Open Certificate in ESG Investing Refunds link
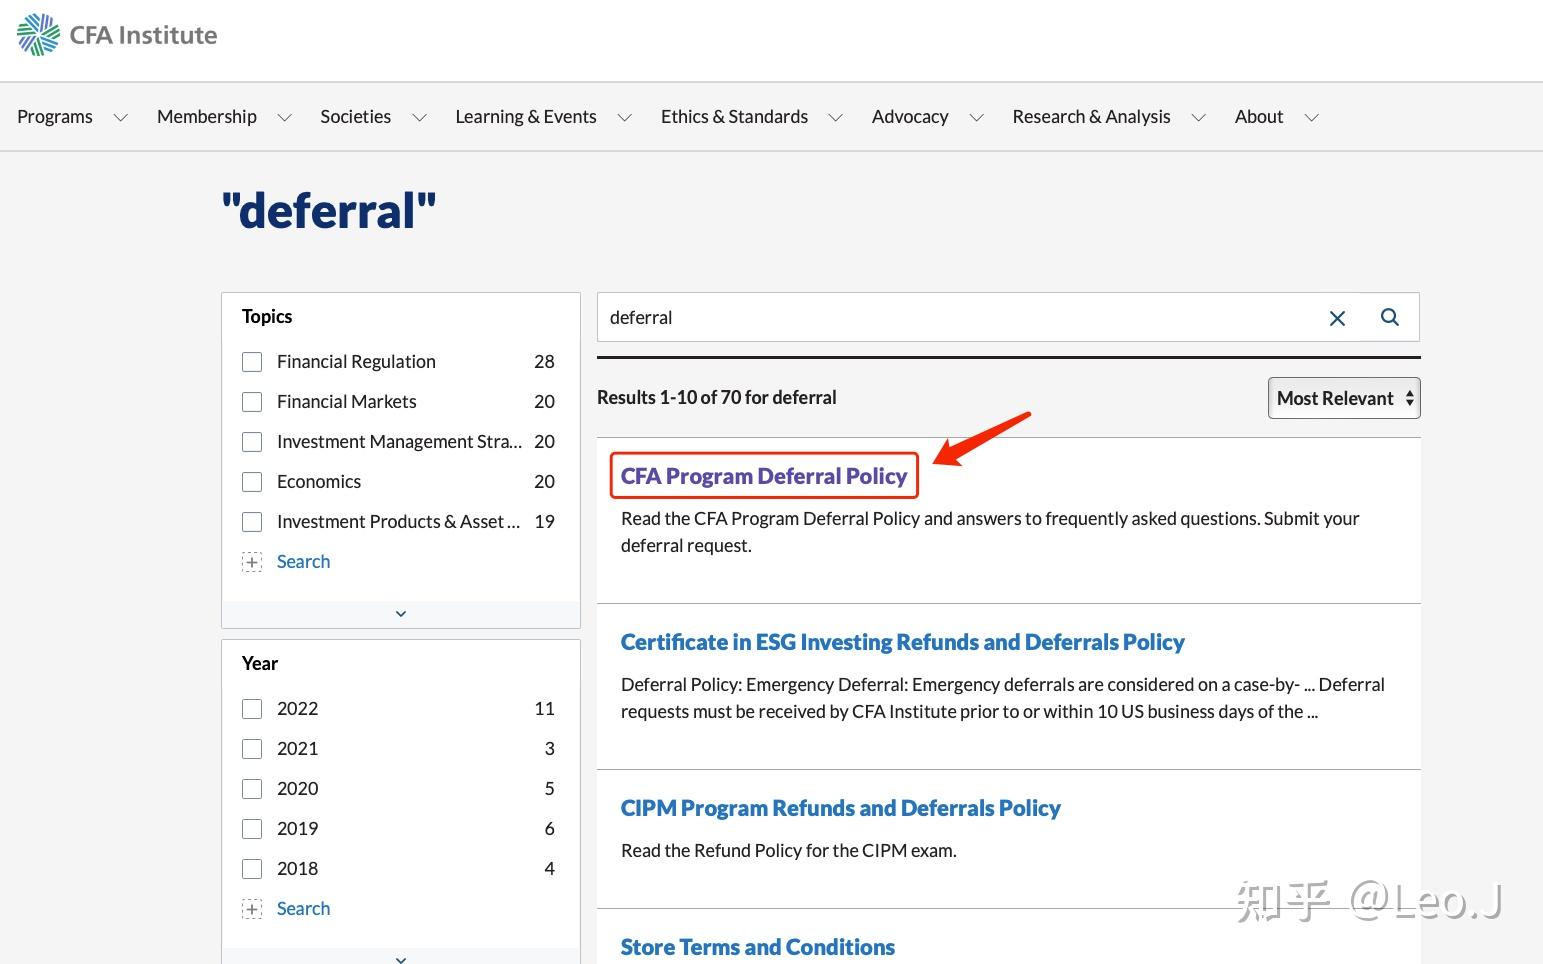1543x964 pixels. coord(902,642)
